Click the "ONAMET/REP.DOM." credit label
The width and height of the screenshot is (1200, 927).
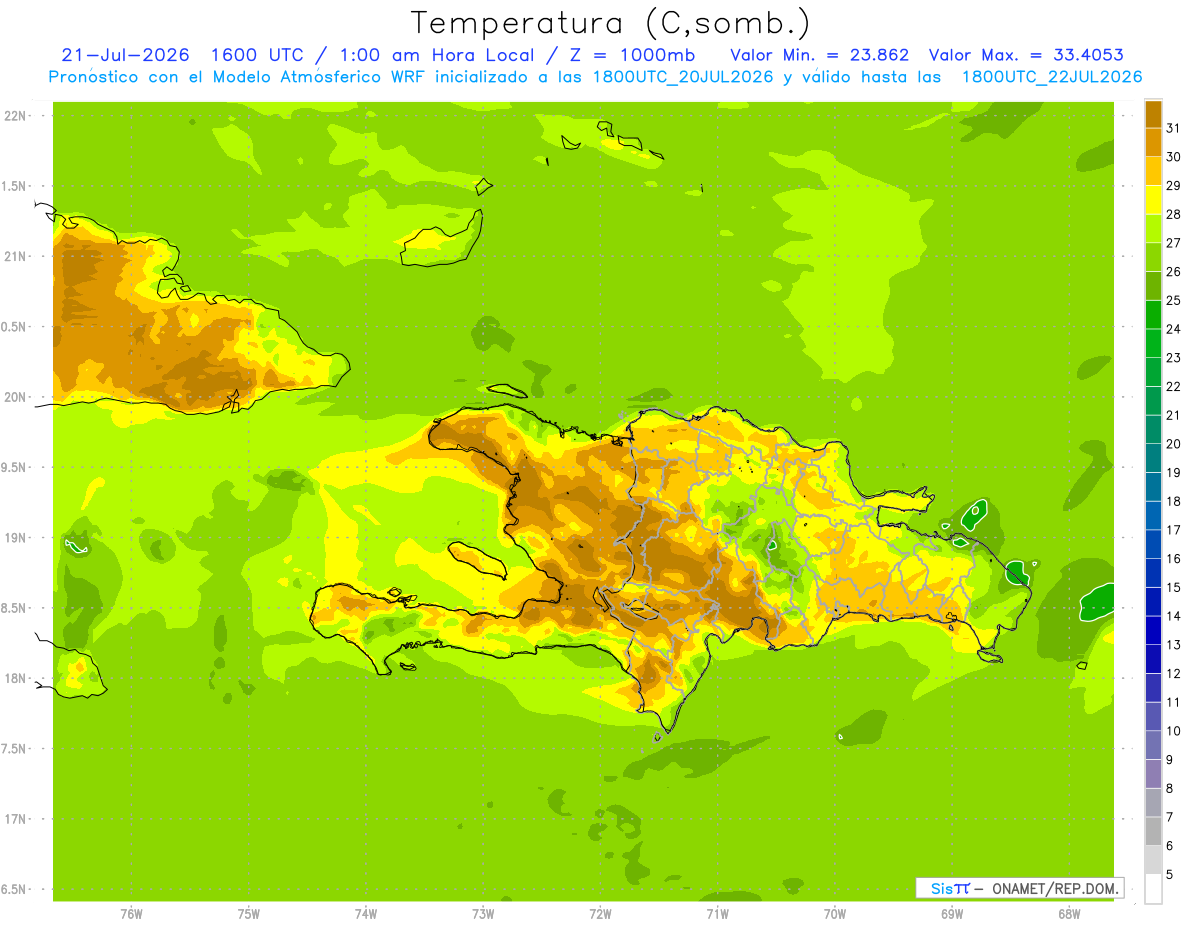pos(1055,888)
